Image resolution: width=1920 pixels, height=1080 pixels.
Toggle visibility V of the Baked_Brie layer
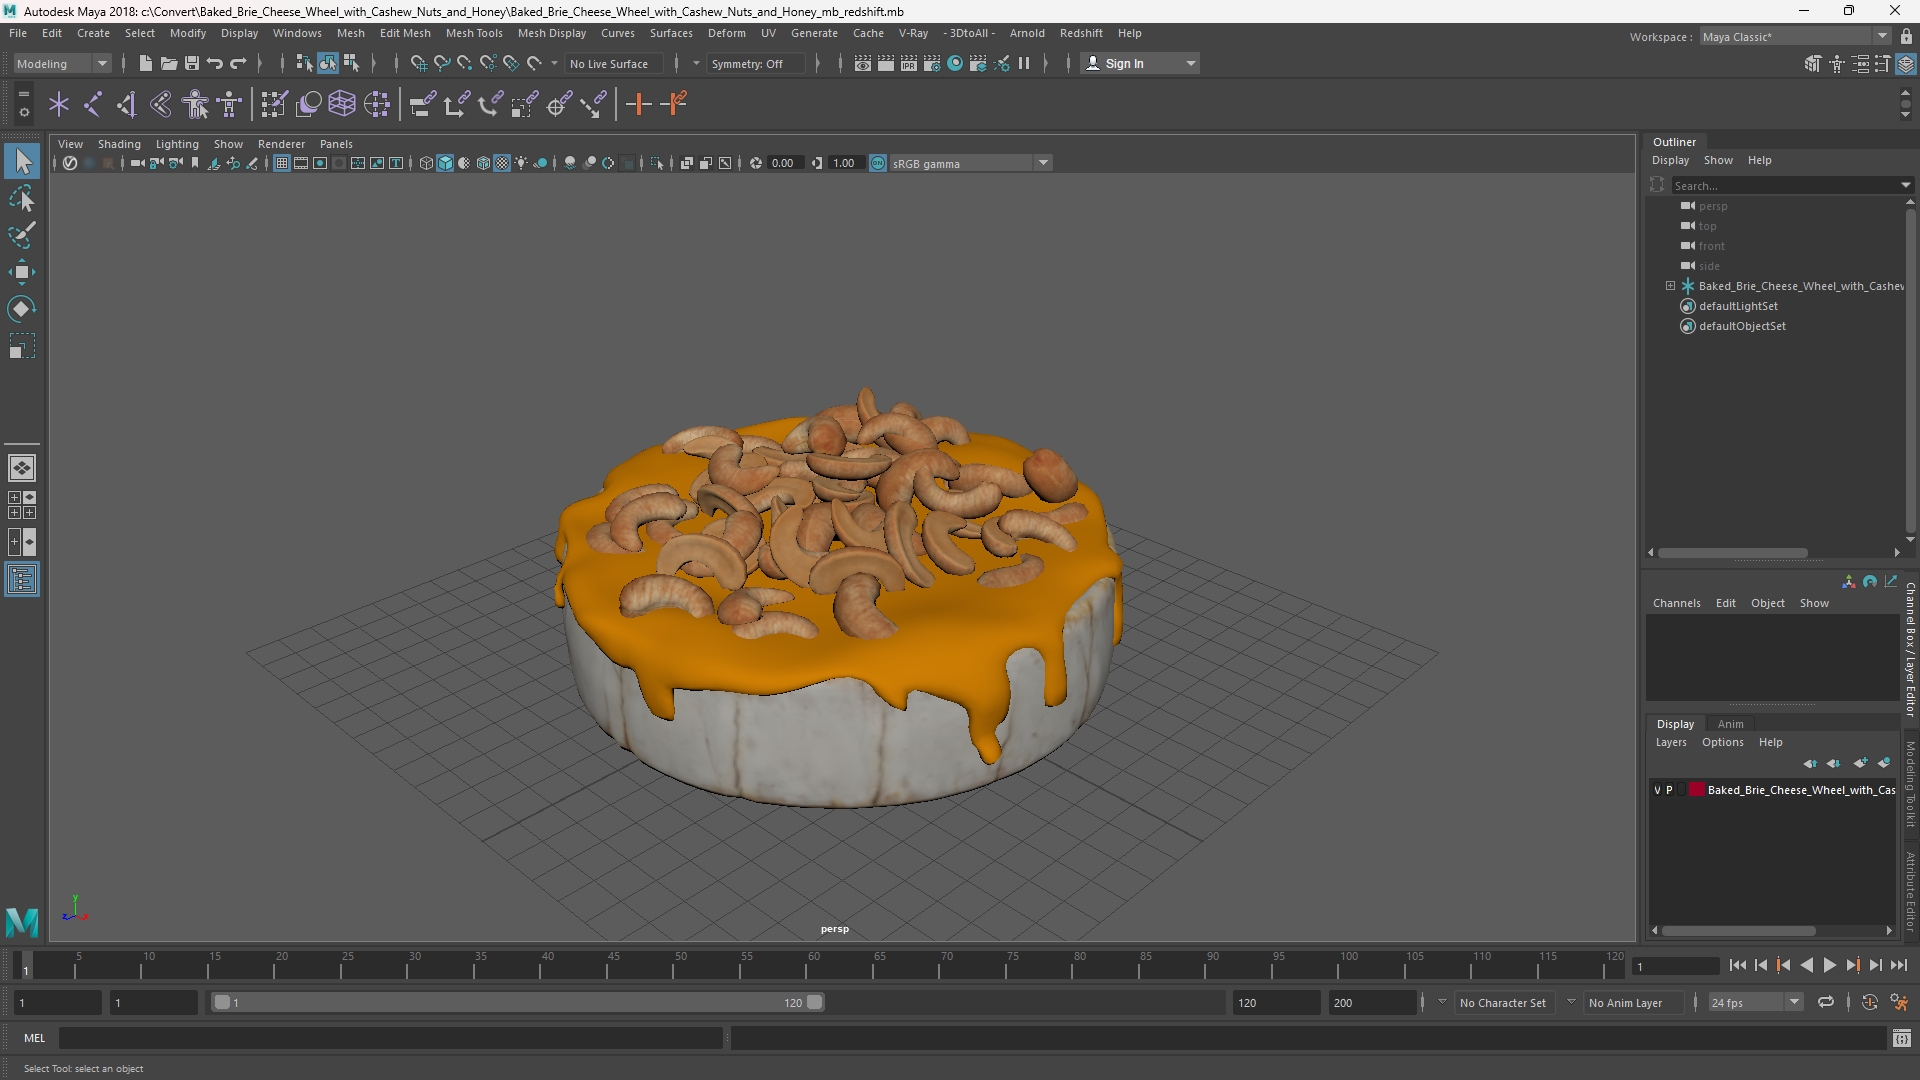1657,790
